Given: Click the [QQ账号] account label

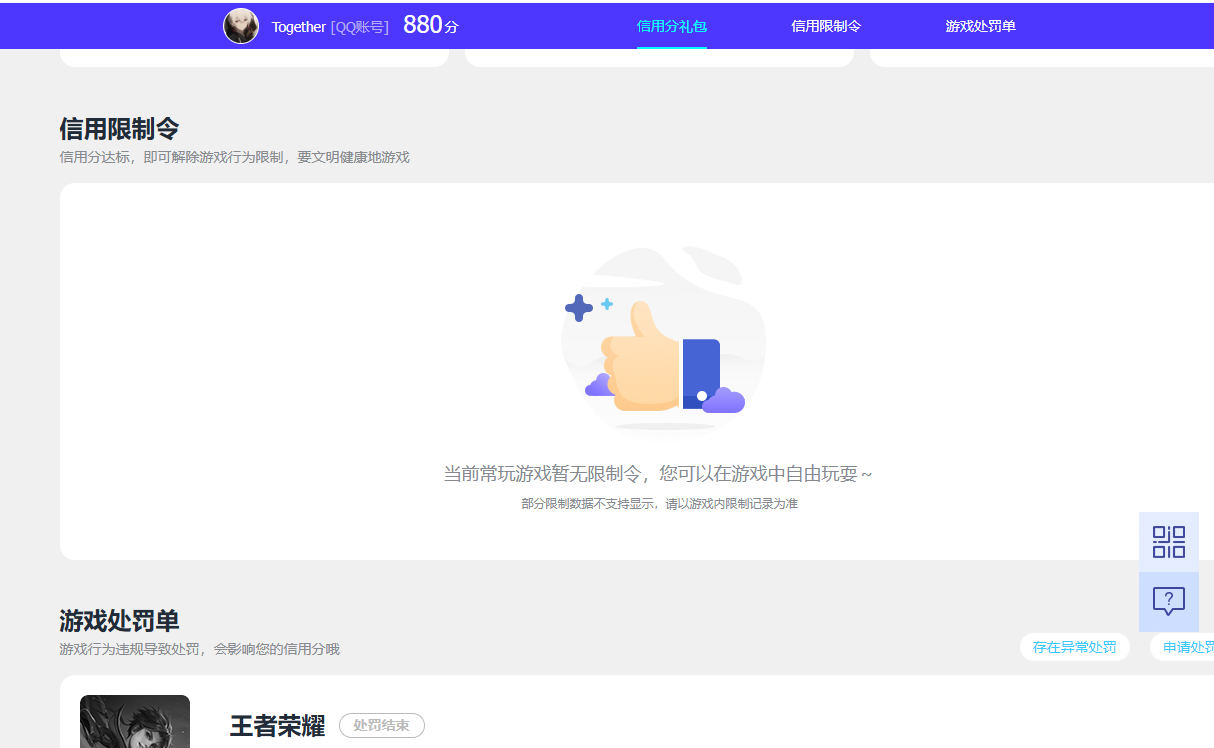Looking at the screenshot, I should click(x=360, y=27).
